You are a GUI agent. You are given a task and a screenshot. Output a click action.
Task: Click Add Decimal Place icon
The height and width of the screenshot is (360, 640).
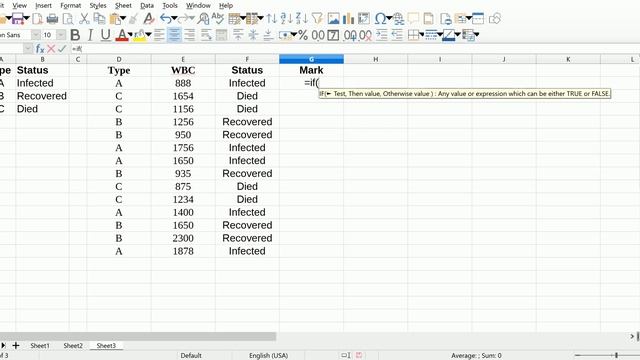[350, 36]
